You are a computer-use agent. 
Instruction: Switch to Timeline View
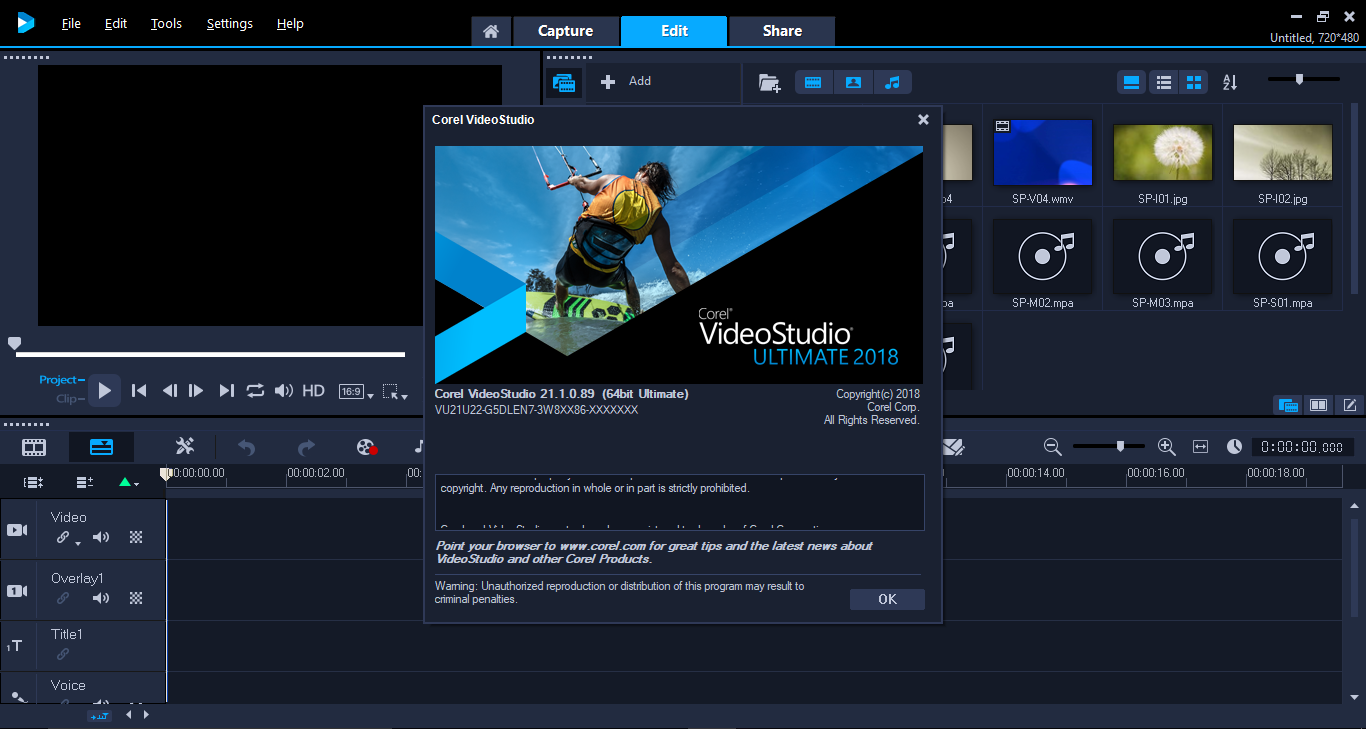click(101, 447)
